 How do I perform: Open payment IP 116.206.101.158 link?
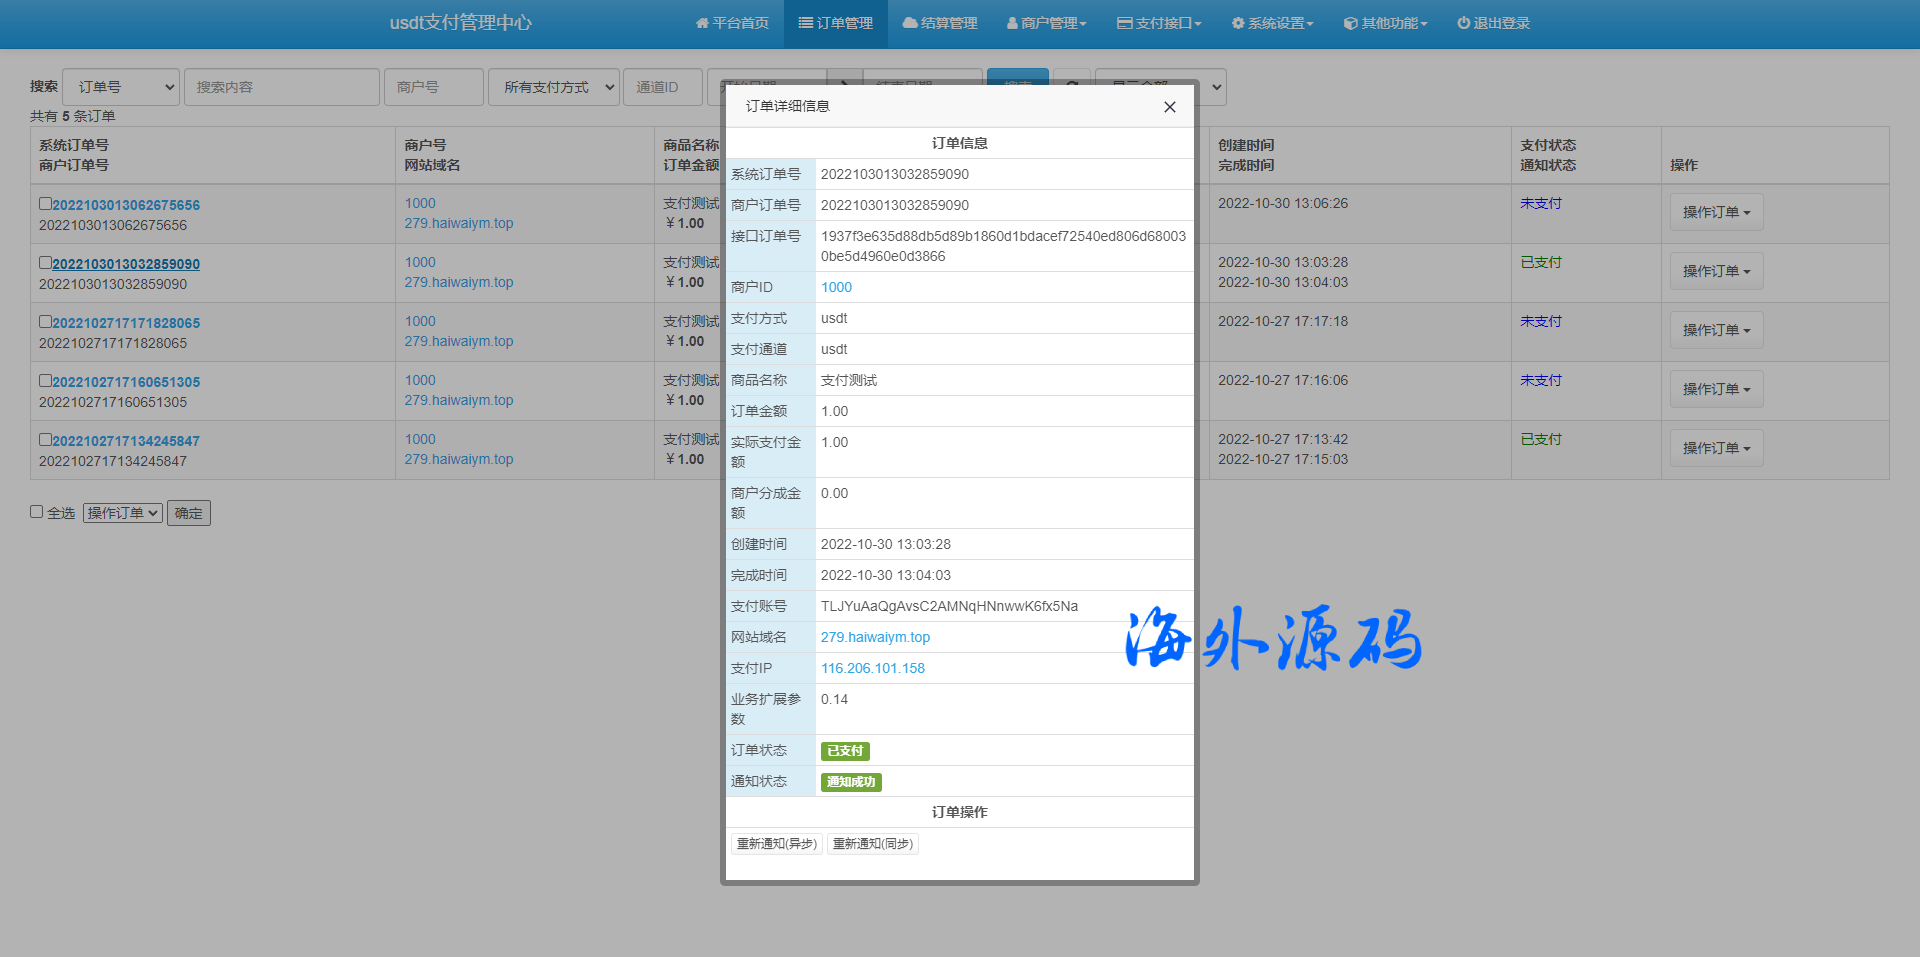(x=872, y=668)
